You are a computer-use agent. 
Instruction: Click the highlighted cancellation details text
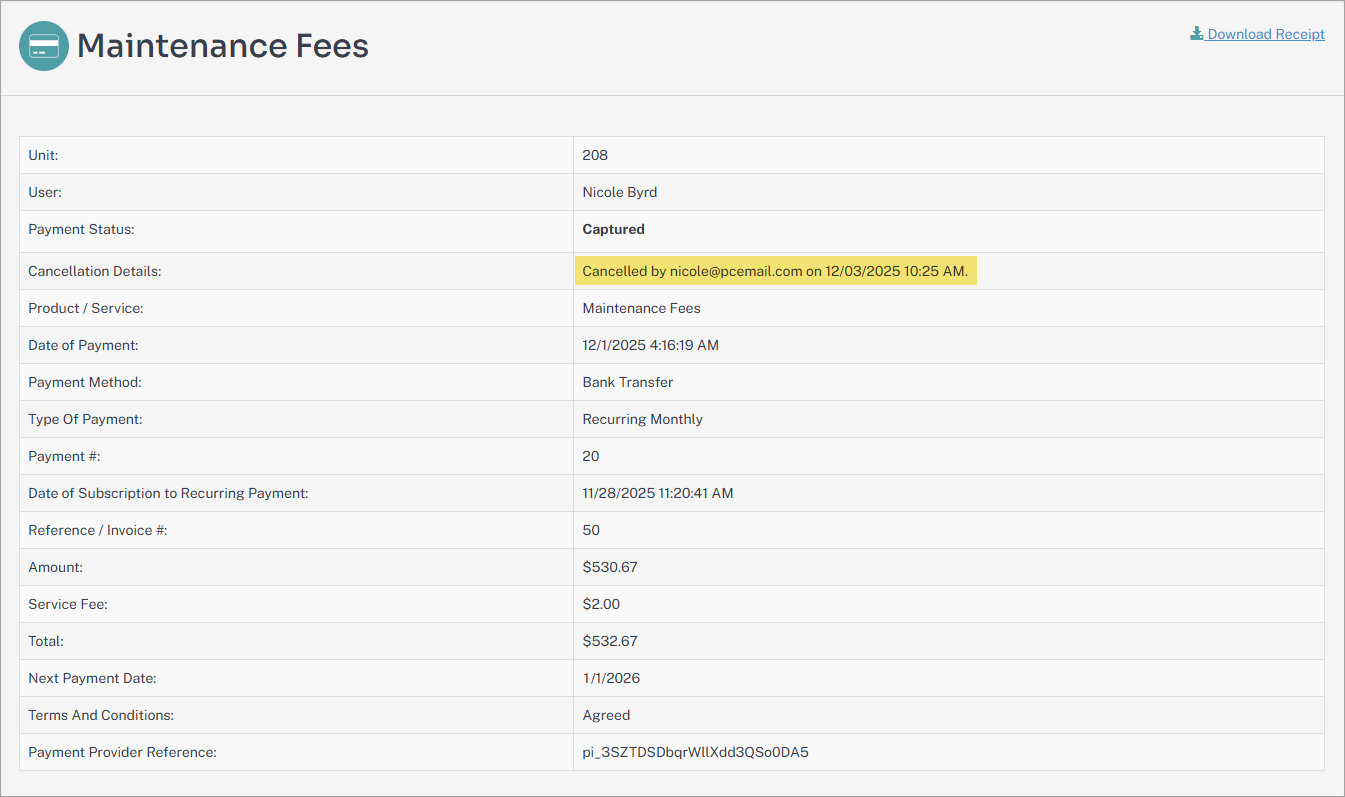pos(775,271)
